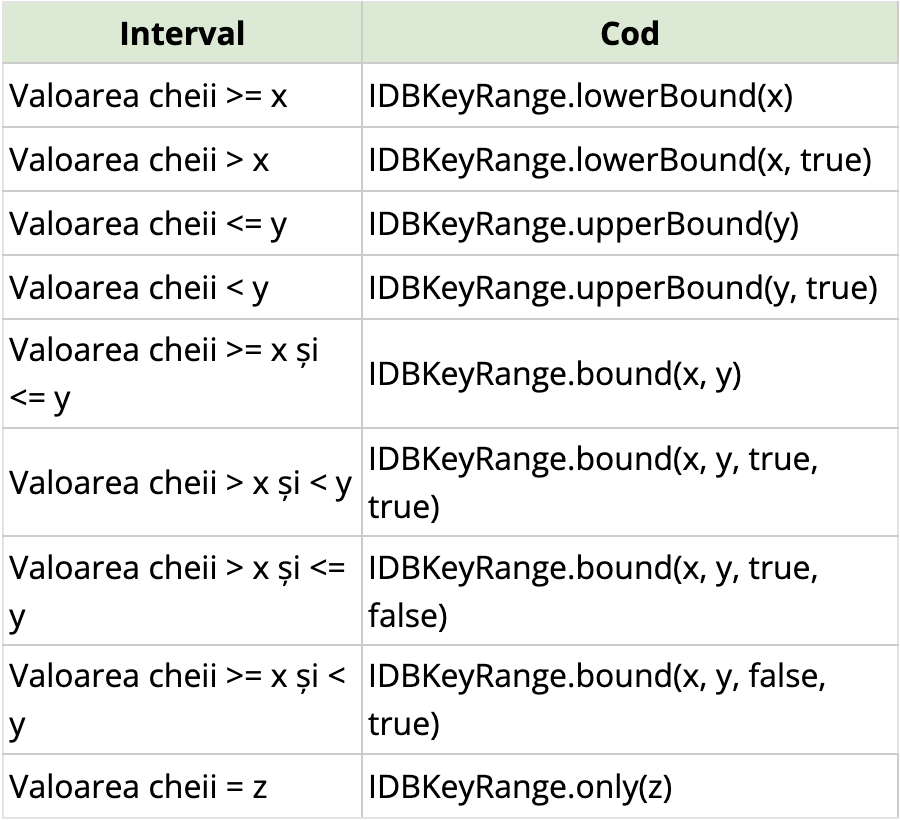Click the Interval column header

[182, 33]
